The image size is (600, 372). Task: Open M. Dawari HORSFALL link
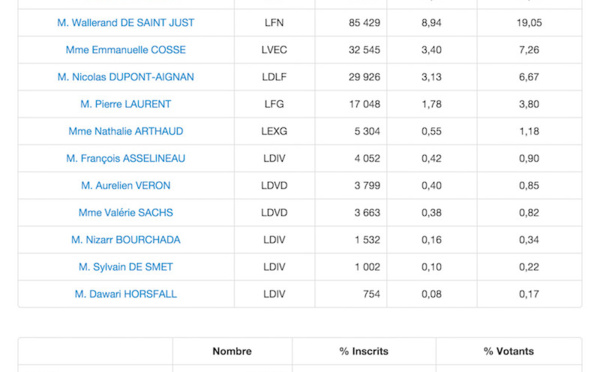point(126,295)
